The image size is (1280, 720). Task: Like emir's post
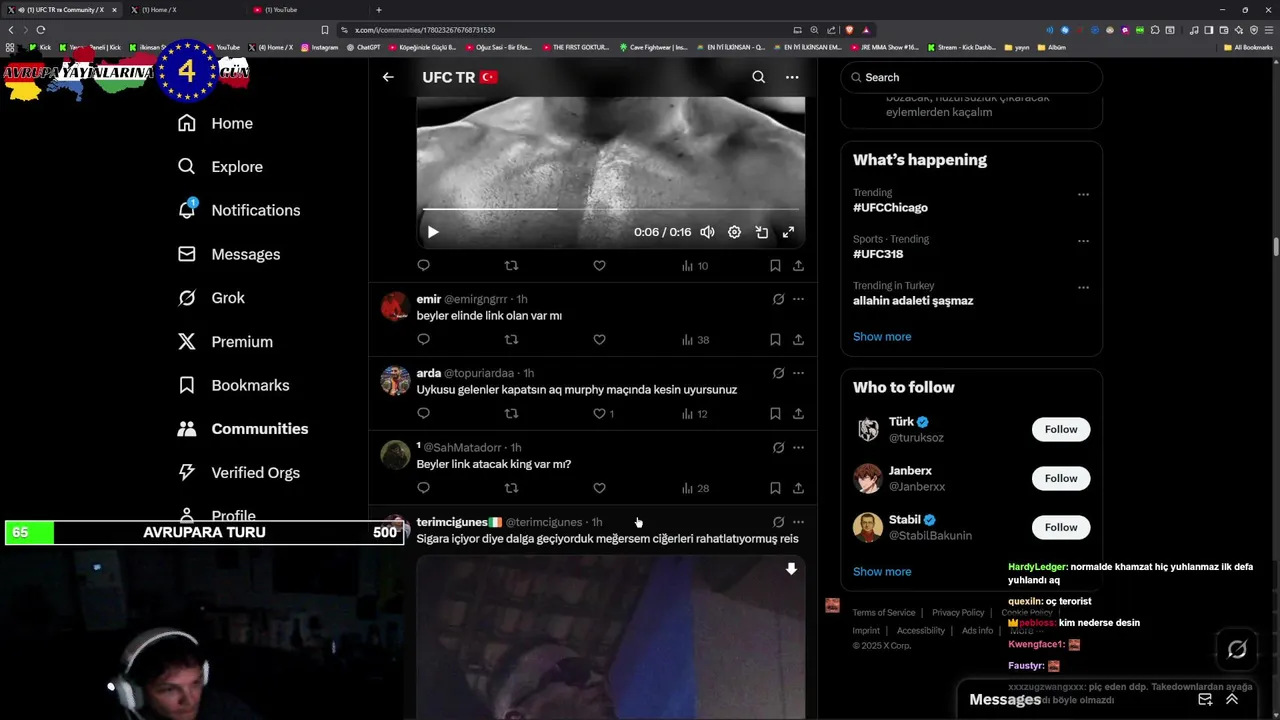click(599, 340)
